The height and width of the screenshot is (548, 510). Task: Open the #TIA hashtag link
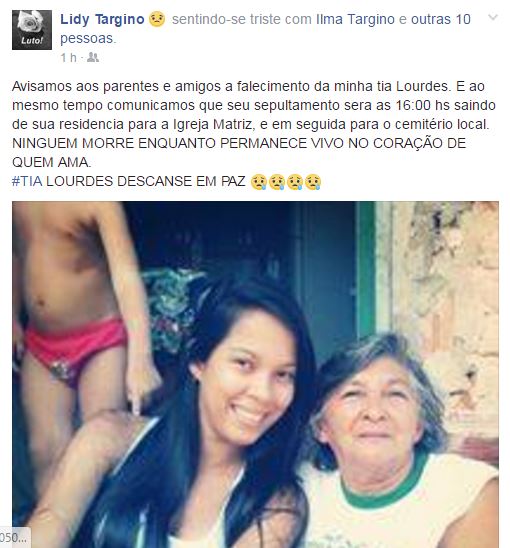point(27,181)
